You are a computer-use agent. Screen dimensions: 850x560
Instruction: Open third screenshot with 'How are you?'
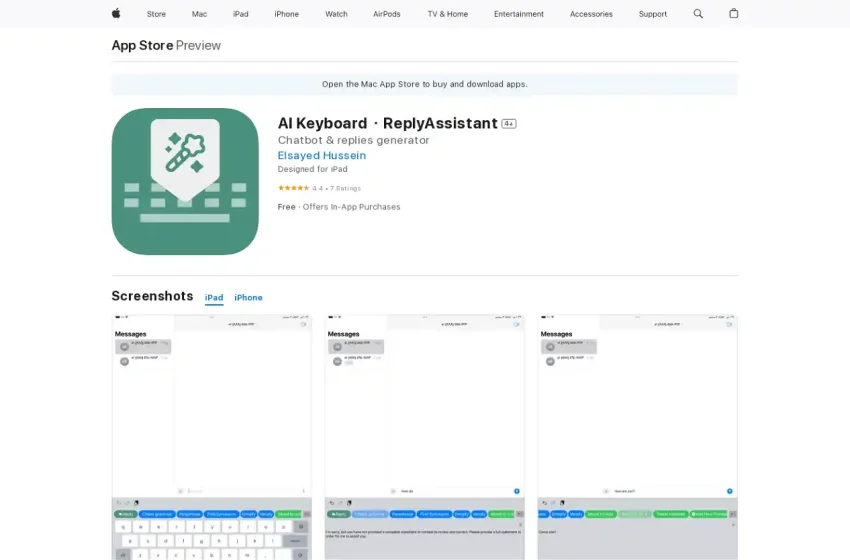click(638, 437)
